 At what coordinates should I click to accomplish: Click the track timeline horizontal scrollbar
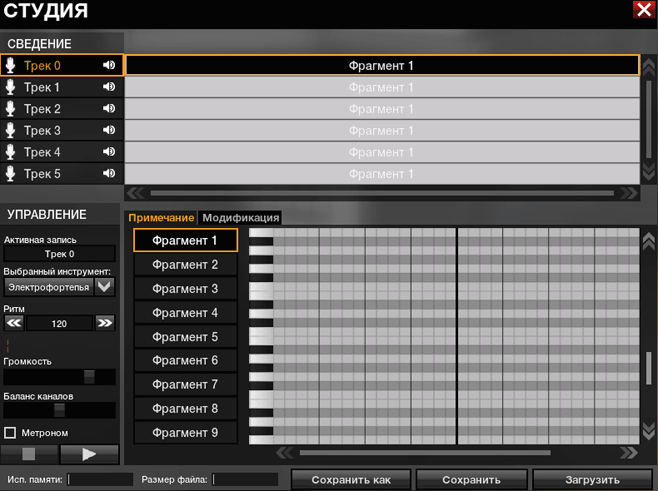coord(382,193)
